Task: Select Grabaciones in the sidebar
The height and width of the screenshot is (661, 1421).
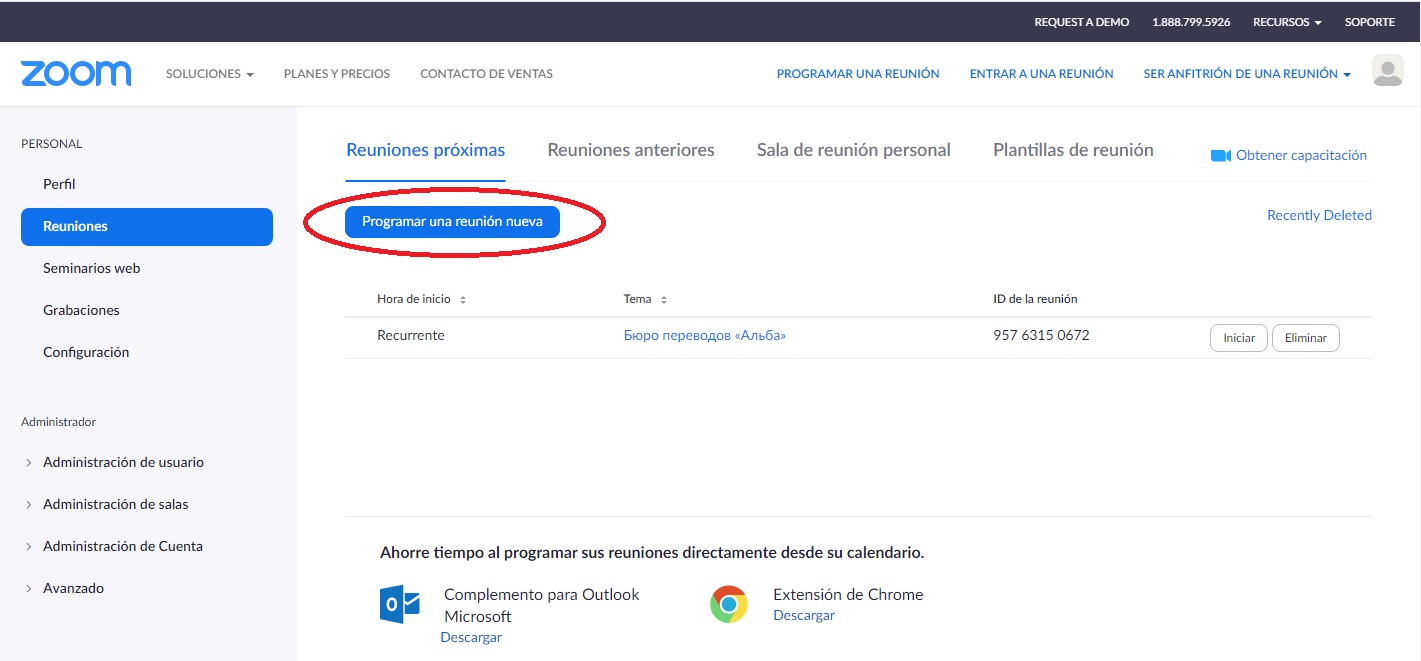Action: pyautogui.click(x=81, y=310)
